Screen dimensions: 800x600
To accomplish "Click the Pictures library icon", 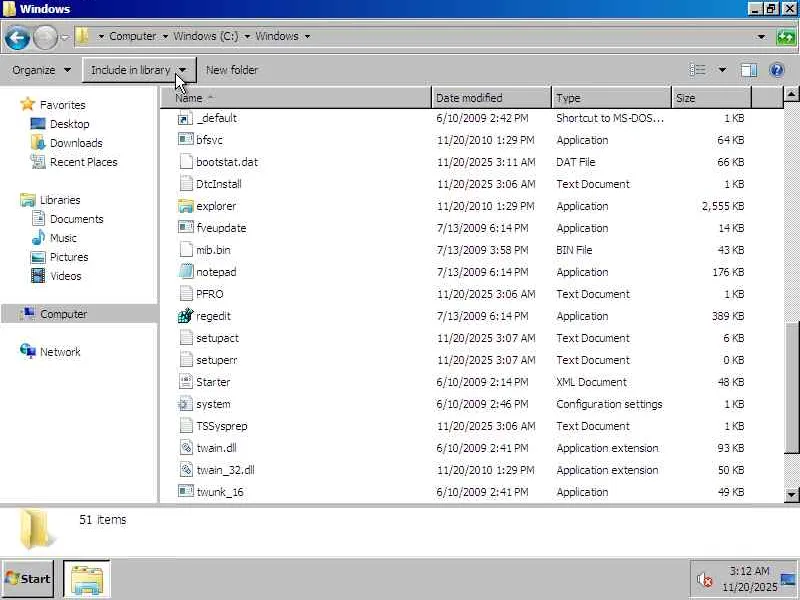I will 38,257.
